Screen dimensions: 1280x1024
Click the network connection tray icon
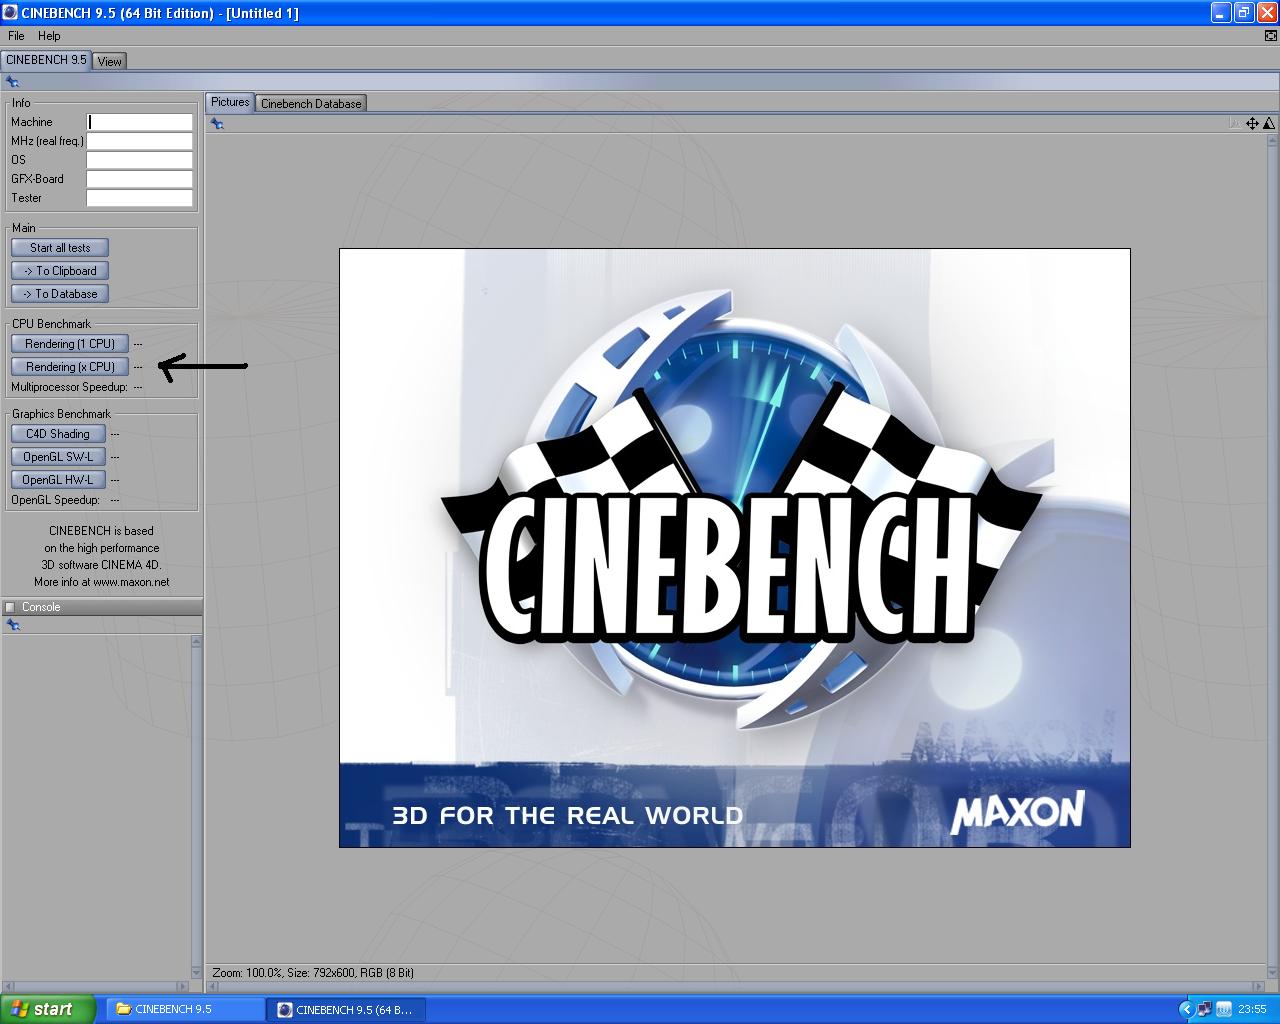[1204, 1009]
